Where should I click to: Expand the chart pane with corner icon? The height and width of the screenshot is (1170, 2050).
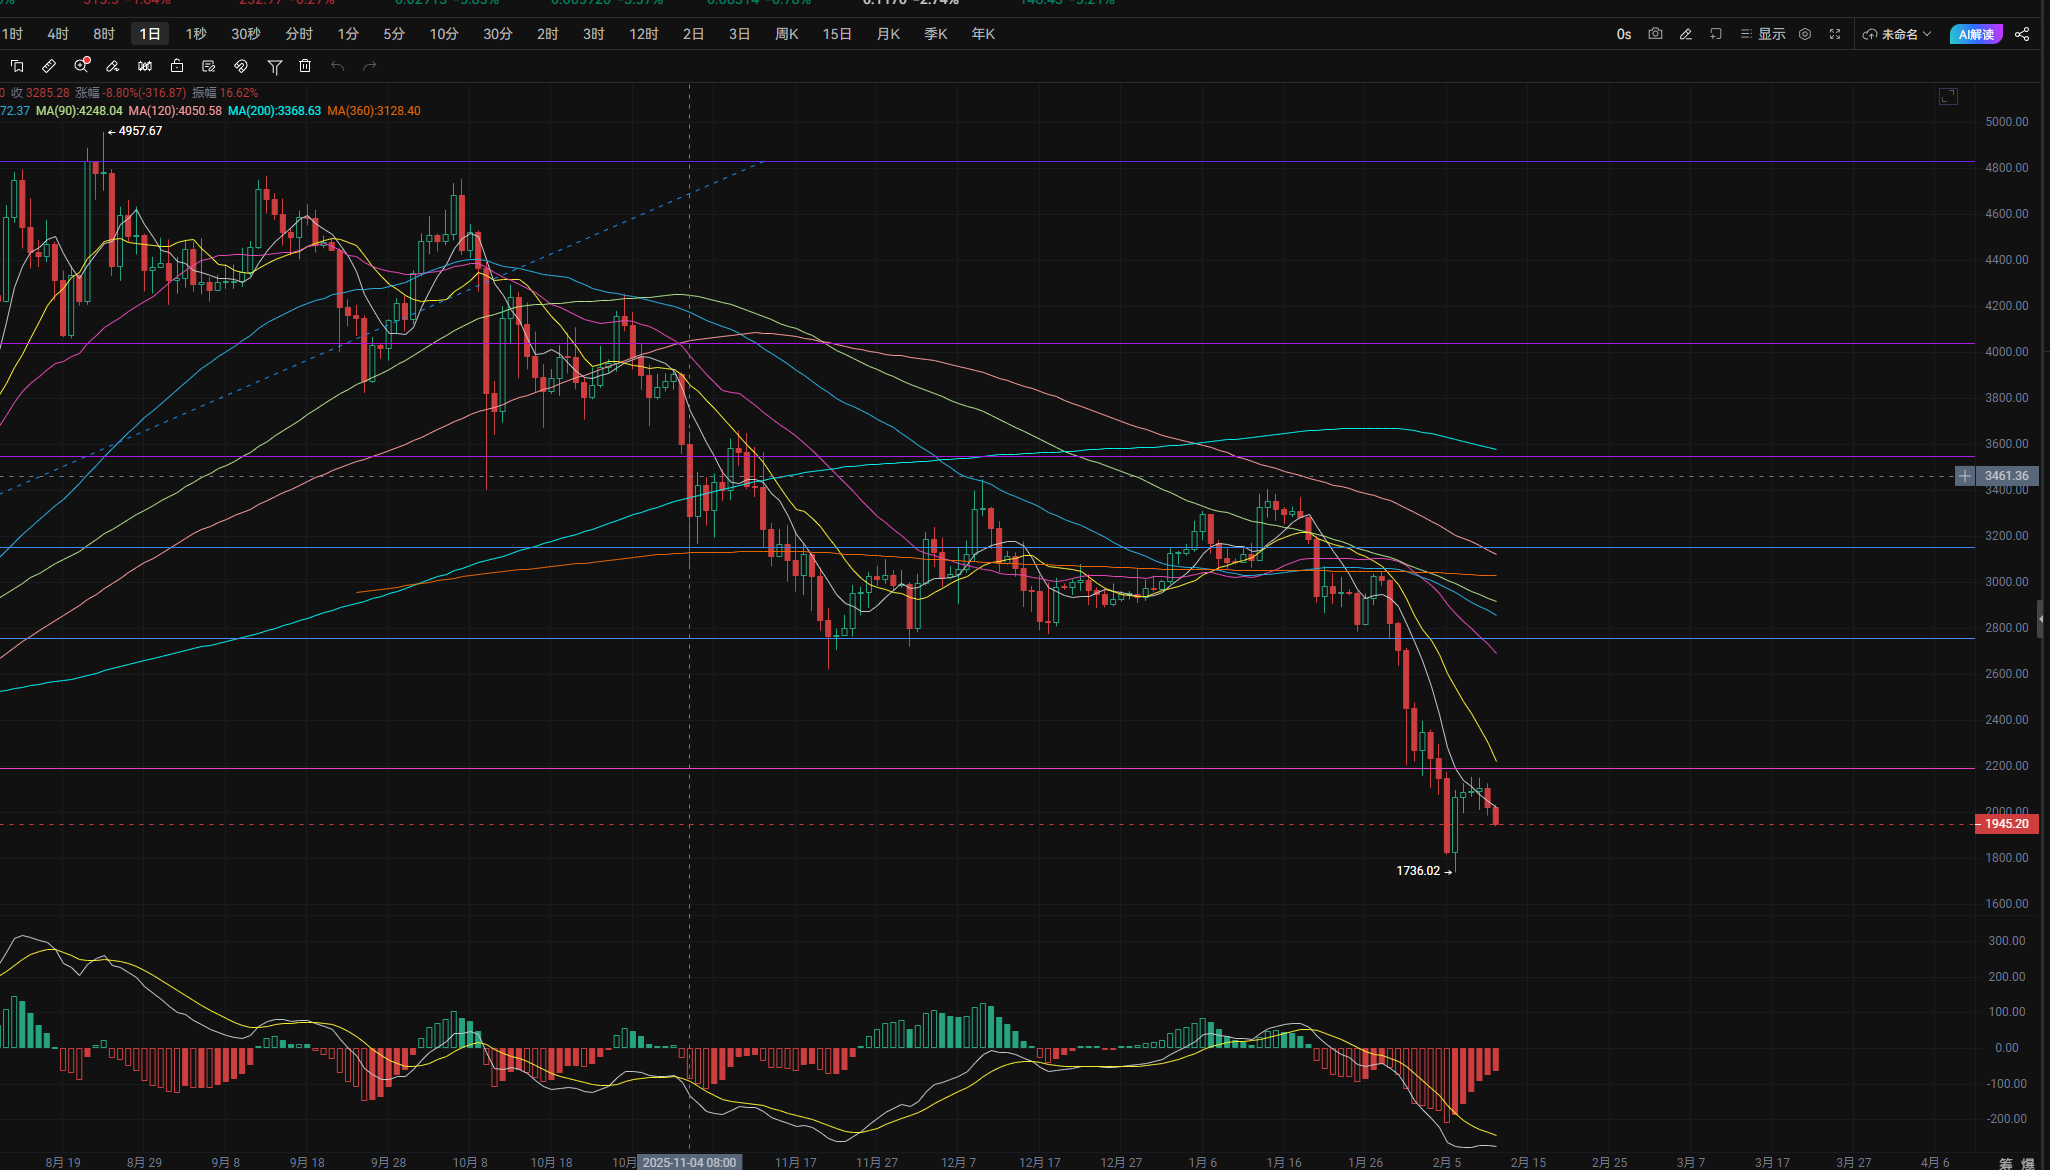click(1948, 96)
